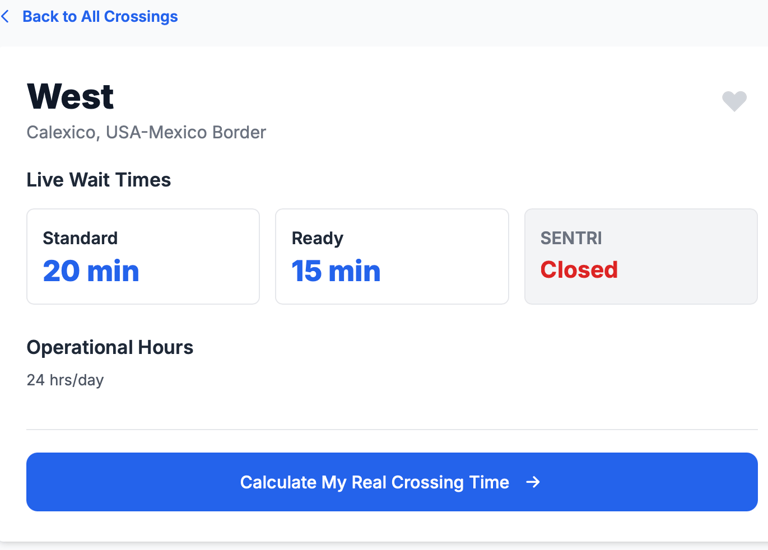Click the 15 min Ready wait value
This screenshot has height=550, width=768.
pos(336,271)
